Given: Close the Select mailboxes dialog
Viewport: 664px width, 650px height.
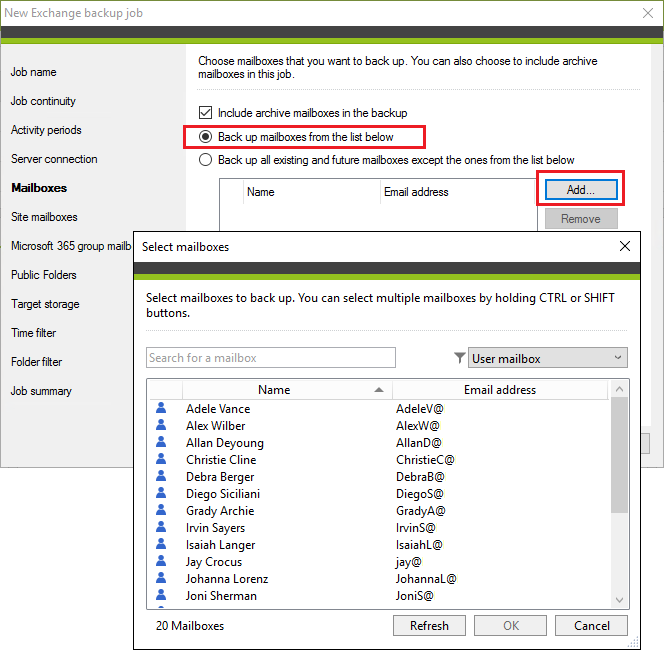Looking at the screenshot, I should (x=625, y=246).
